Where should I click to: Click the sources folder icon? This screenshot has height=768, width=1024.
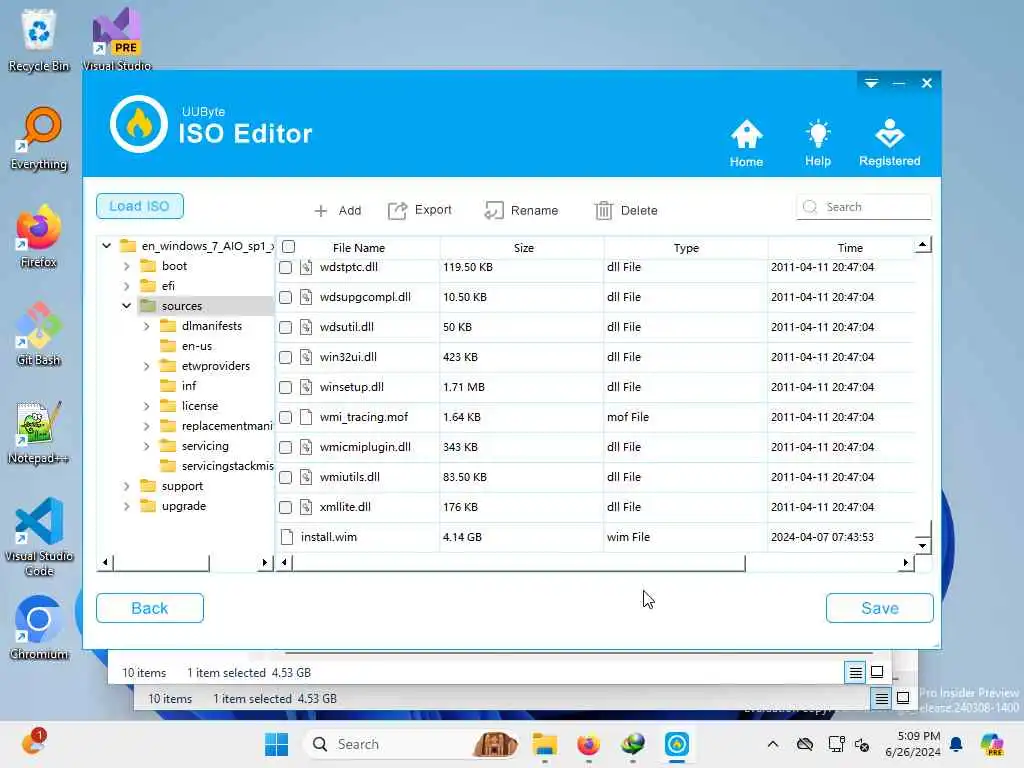149,306
